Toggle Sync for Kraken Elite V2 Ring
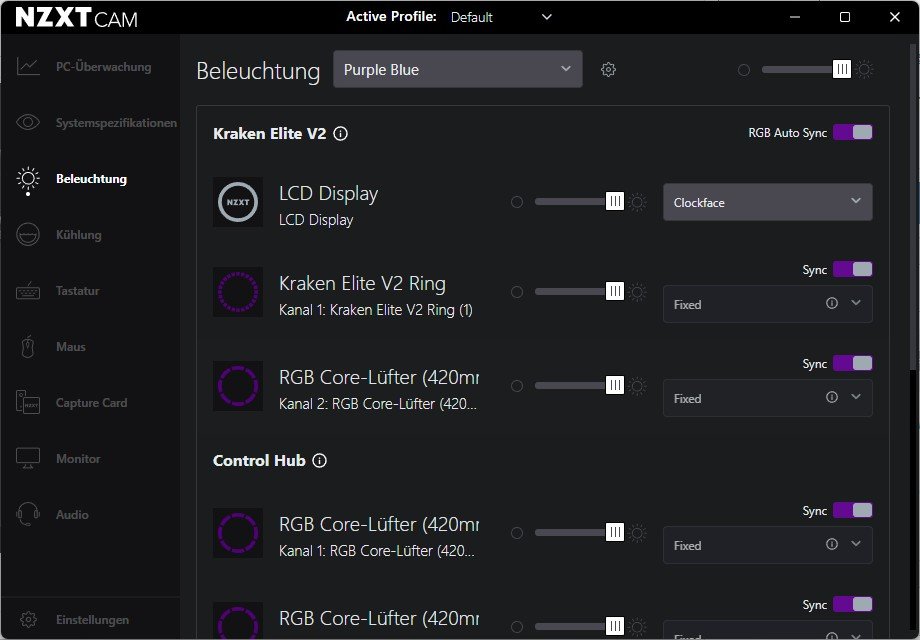 pyautogui.click(x=853, y=269)
